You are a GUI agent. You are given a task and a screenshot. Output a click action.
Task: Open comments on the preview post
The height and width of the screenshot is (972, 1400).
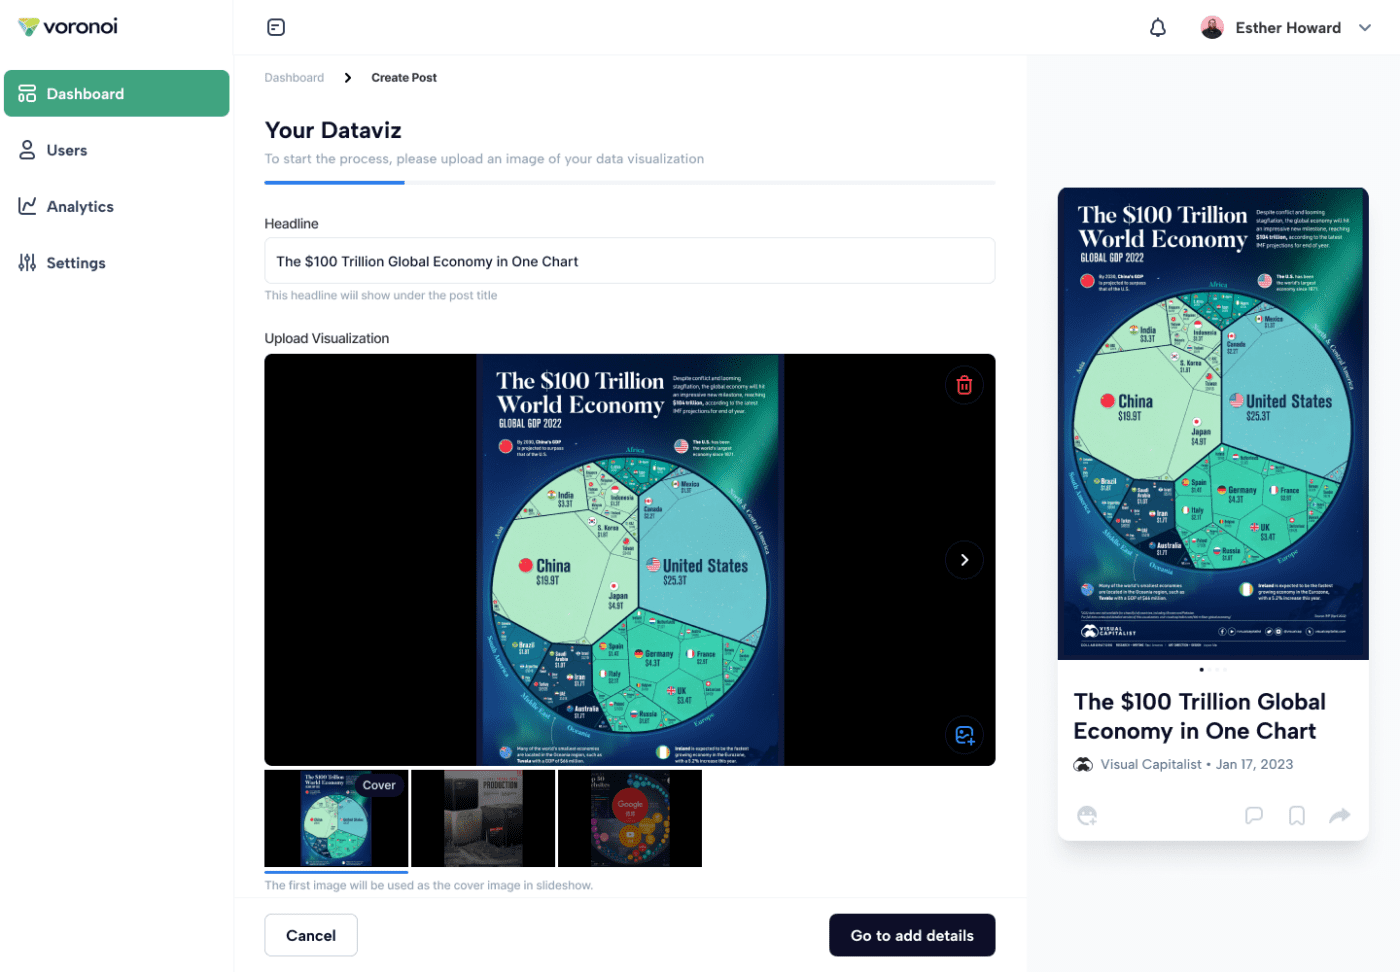coord(1254,815)
